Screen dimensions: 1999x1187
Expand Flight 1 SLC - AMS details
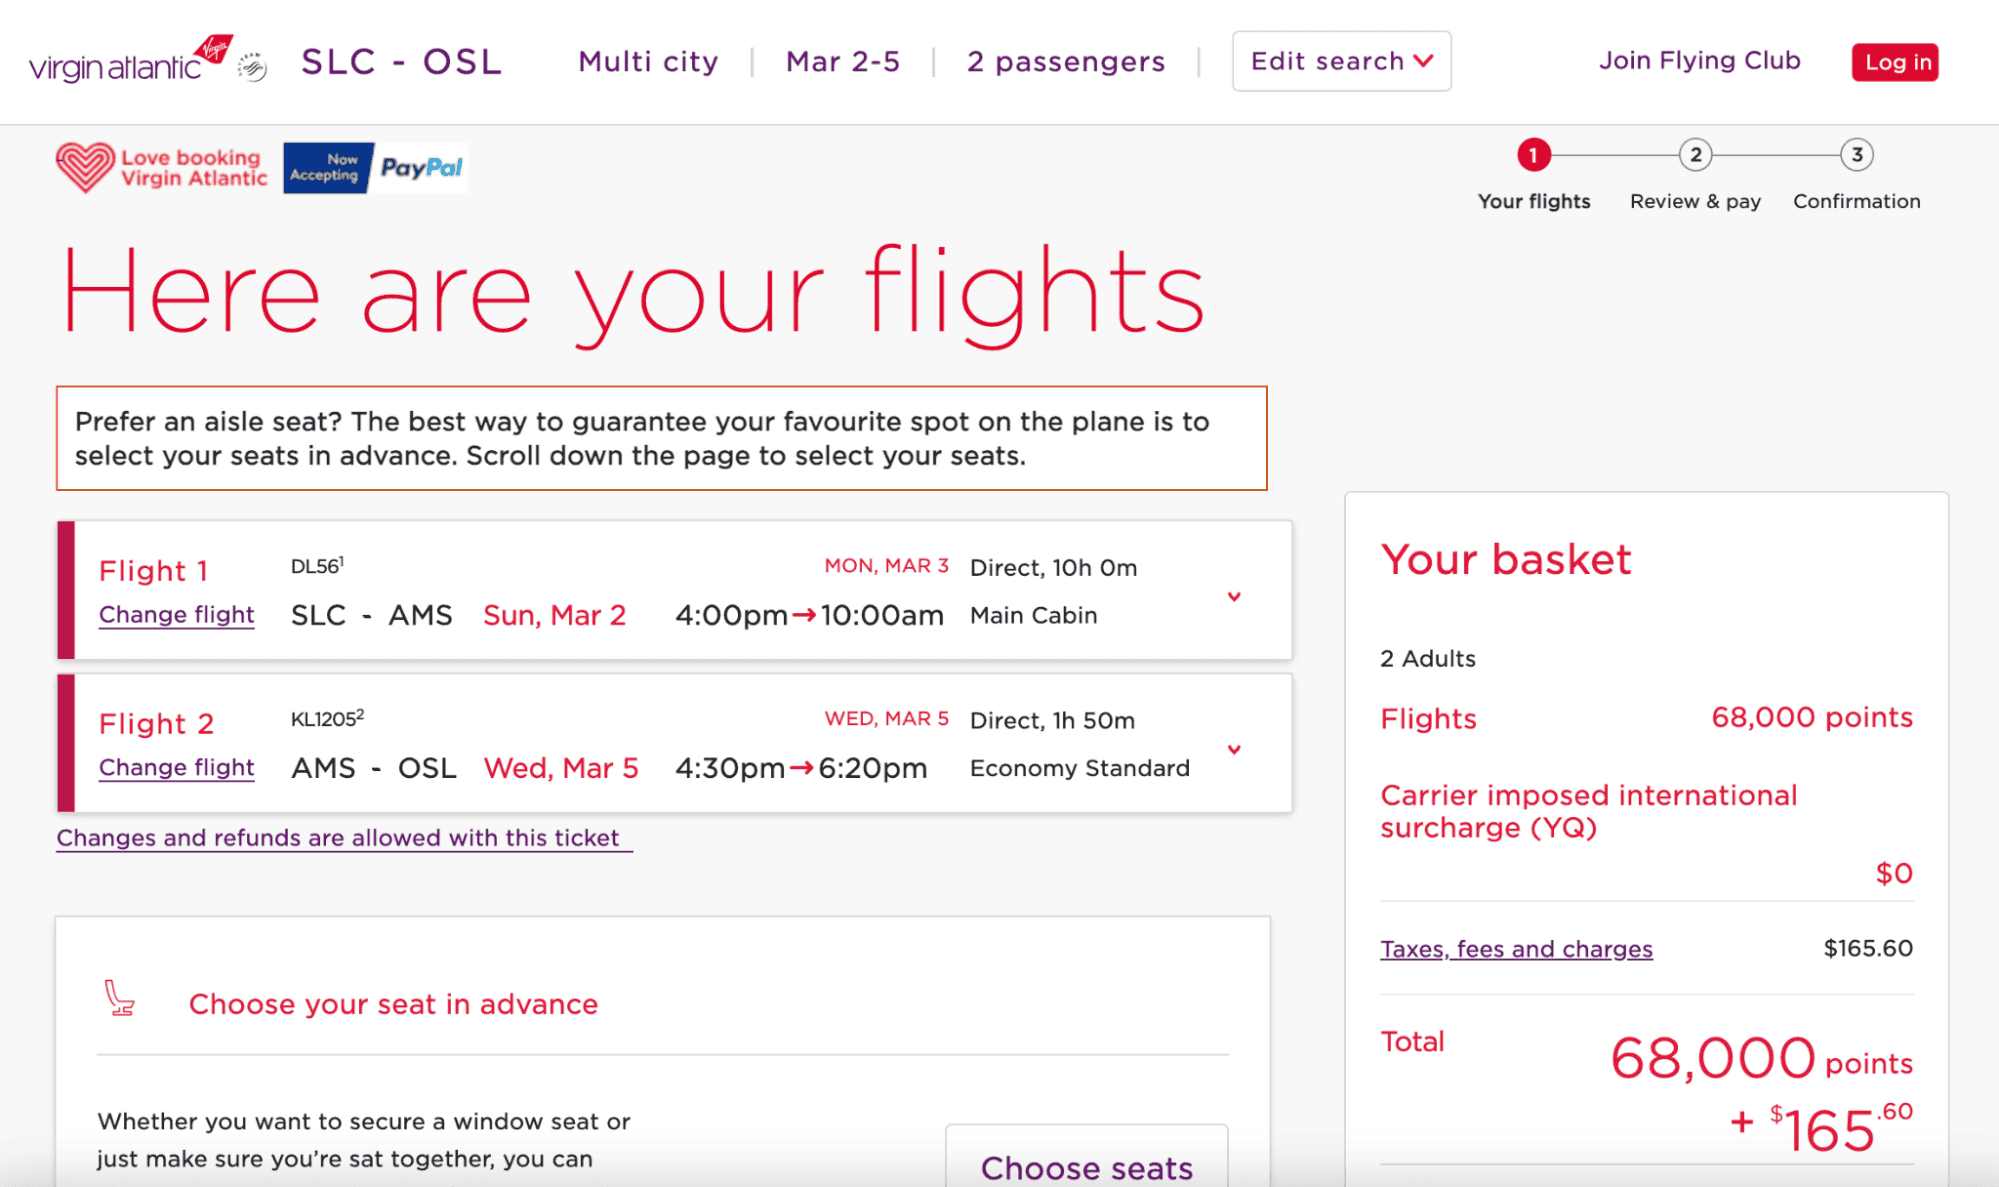[x=1234, y=597]
